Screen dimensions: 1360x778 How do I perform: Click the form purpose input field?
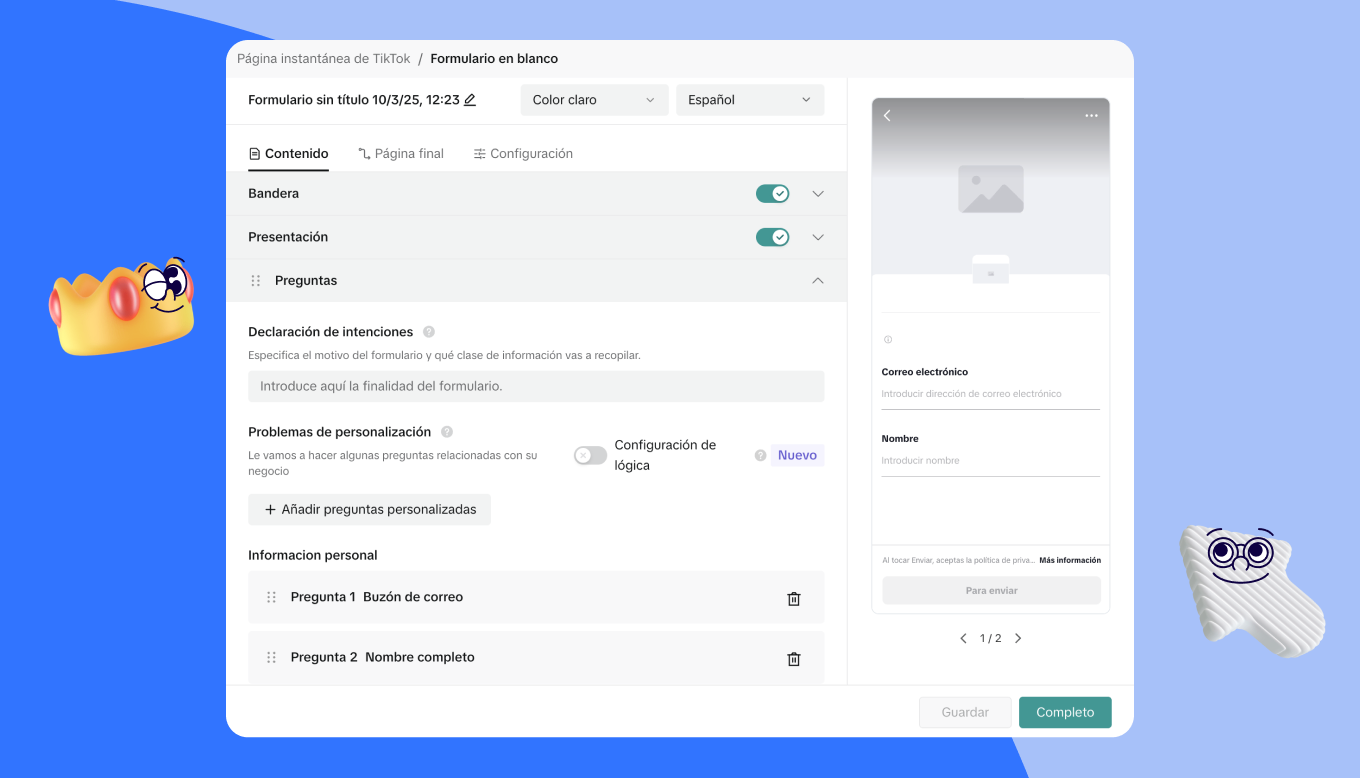pos(536,387)
